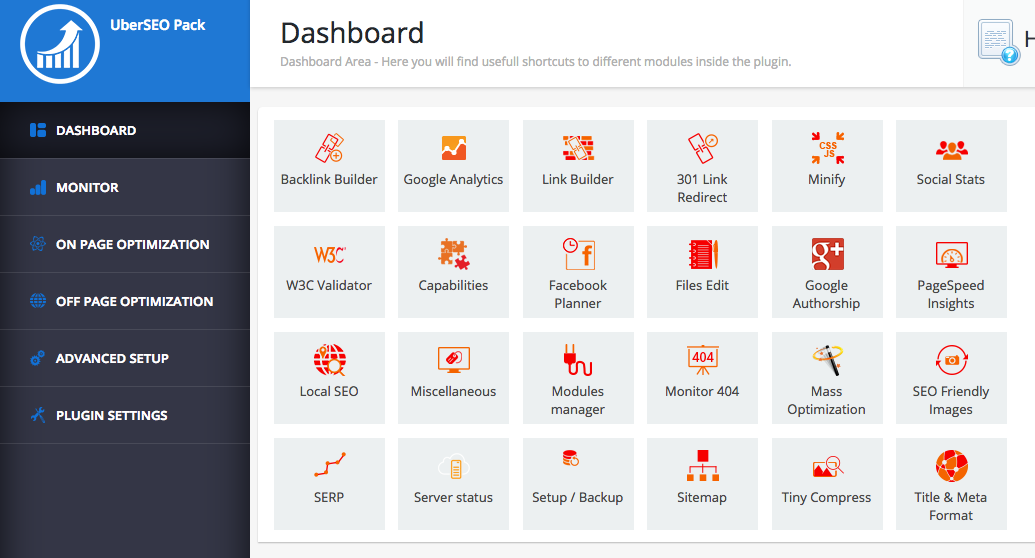Click the Title & Meta Format label

click(x=951, y=506)
